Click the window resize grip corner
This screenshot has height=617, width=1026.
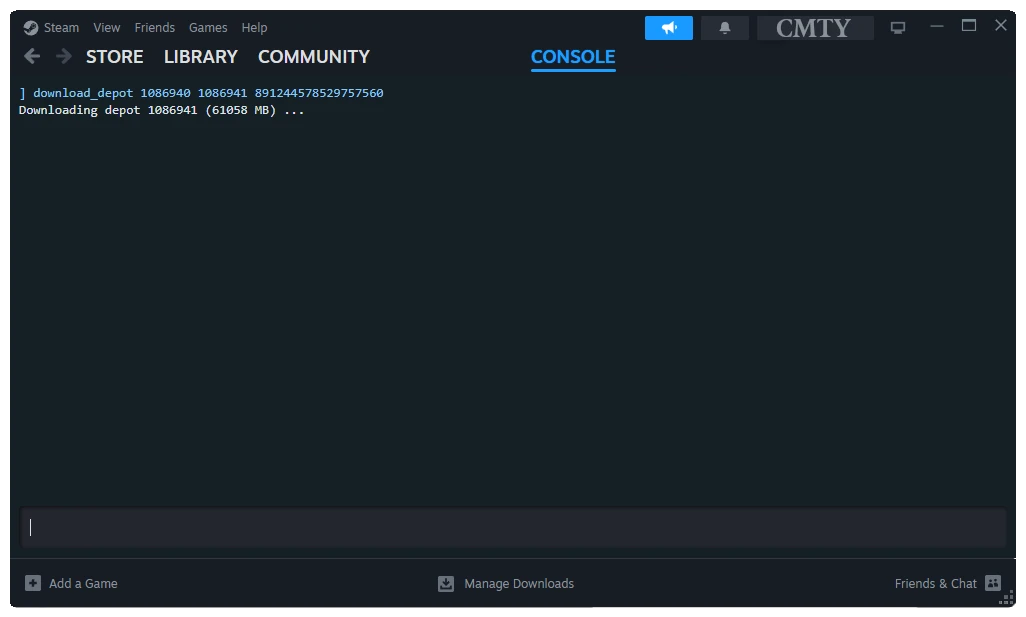pyautogui.click(x=1007, y=597)
